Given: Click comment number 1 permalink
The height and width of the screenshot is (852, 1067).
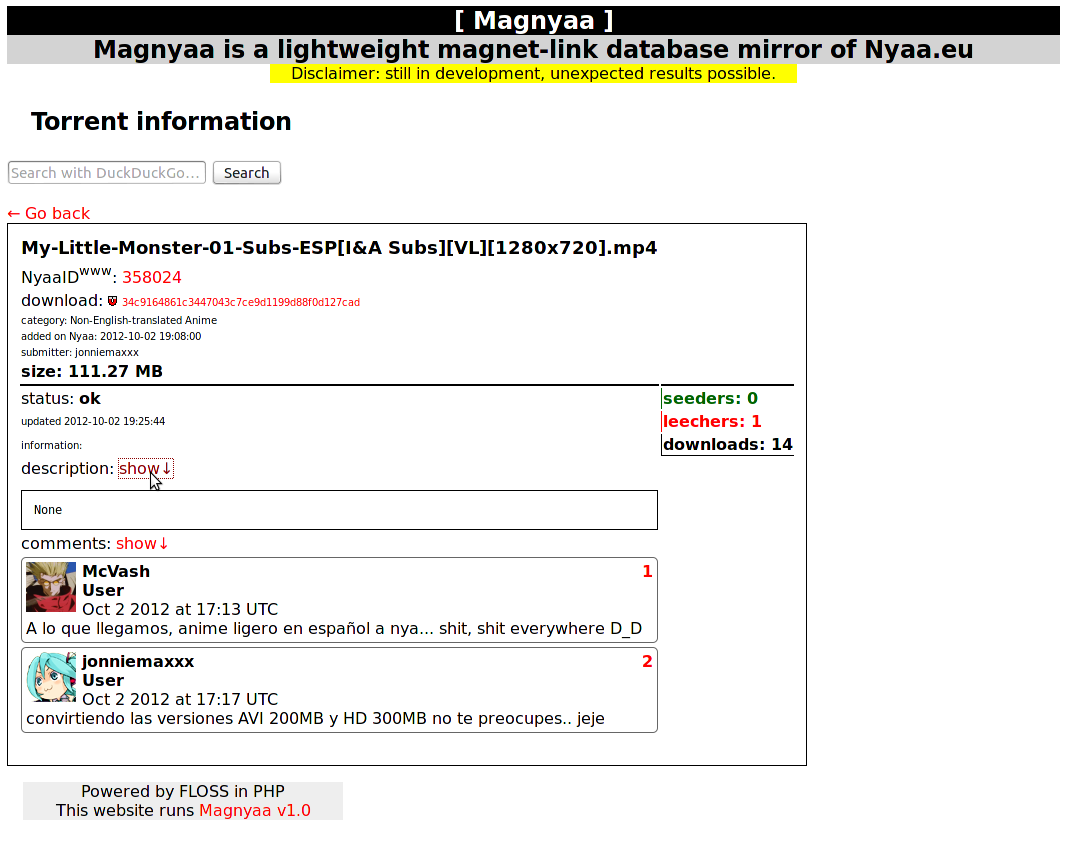Looking at the screenshot, I should pyautogui.click(x=647, y=572).
